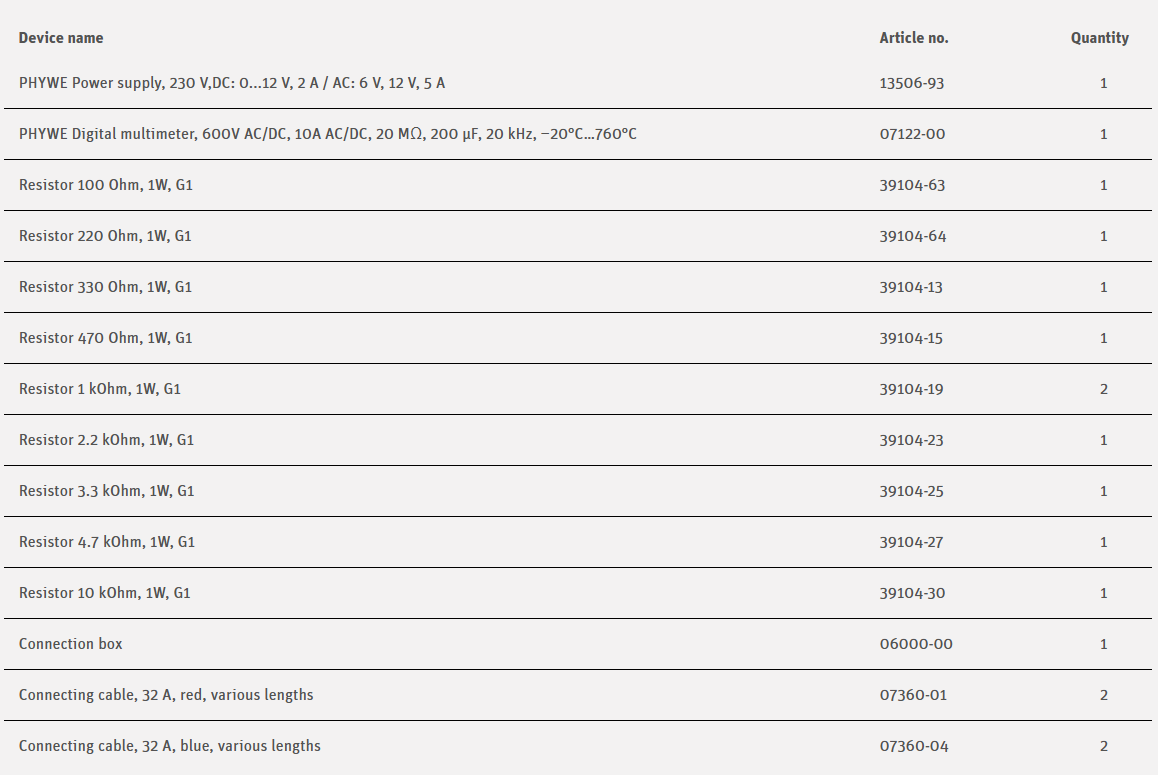Click Resistor 1 kOhm device name
This screenshot has height=775, width=1158.
pos(100,389)
